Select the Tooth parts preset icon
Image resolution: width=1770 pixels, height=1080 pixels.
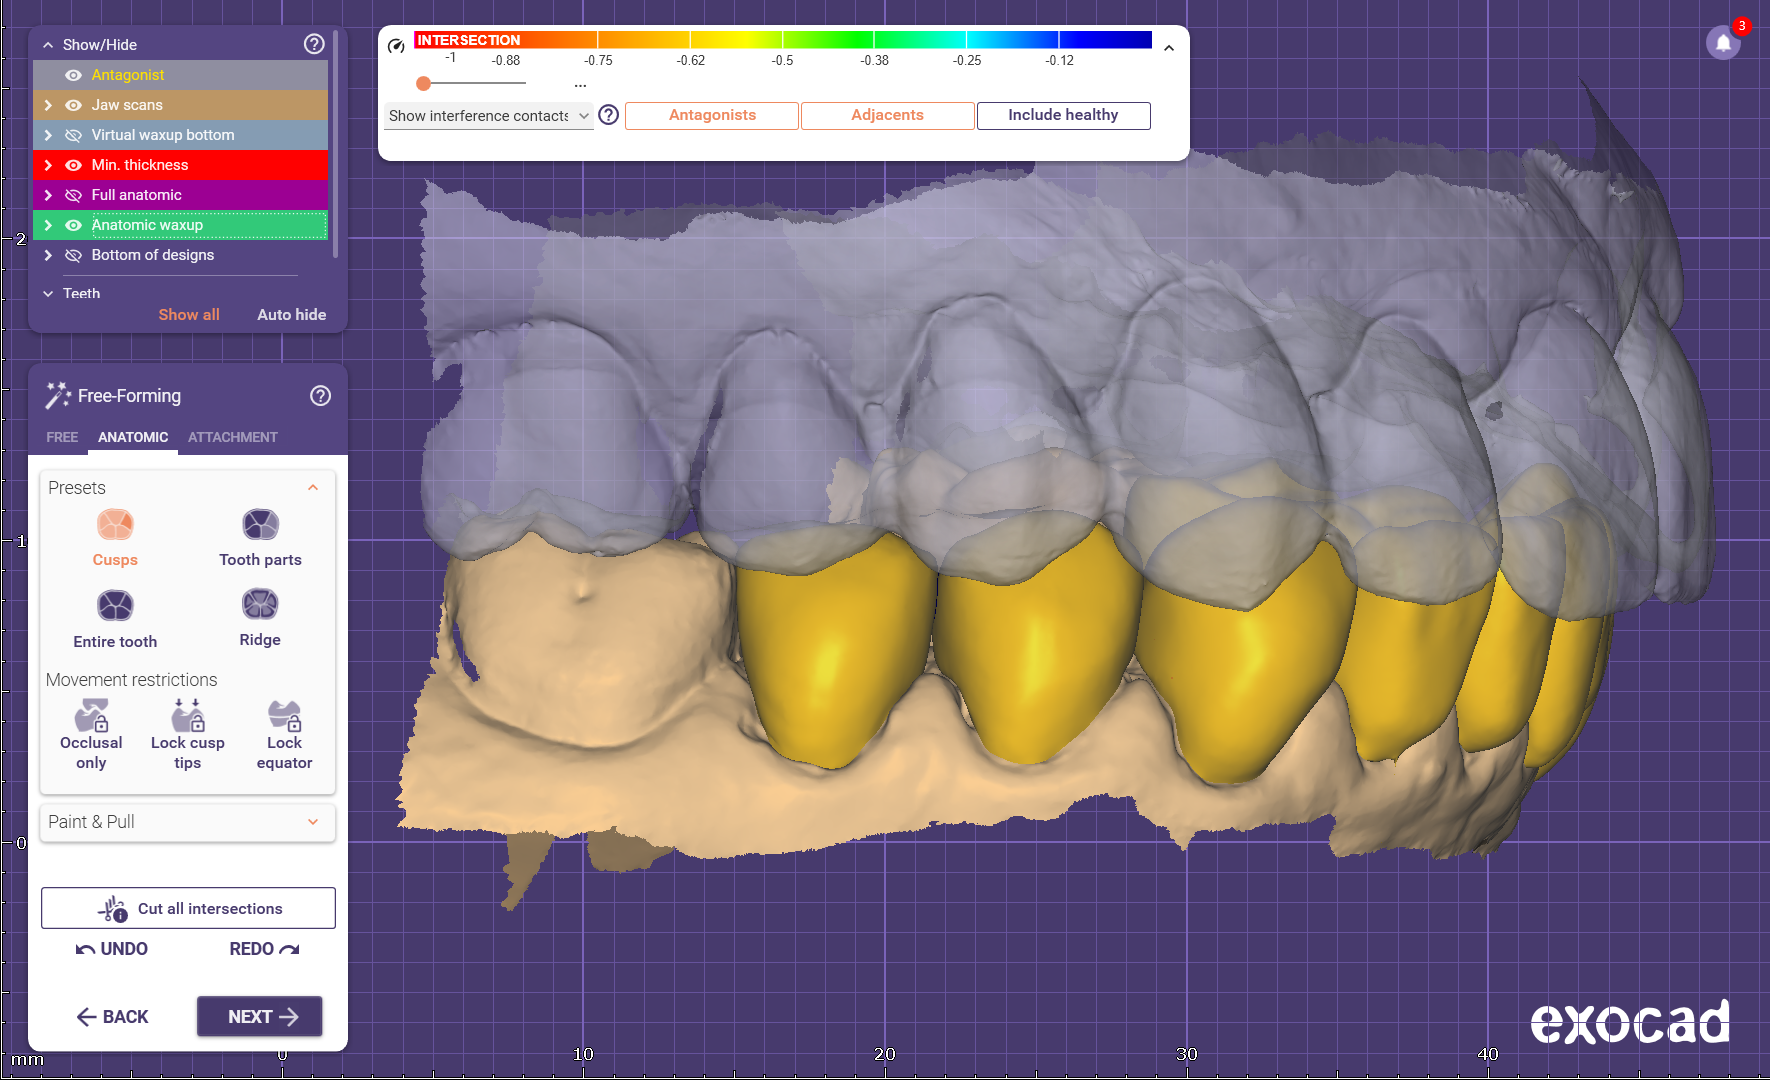coord(260,525)
